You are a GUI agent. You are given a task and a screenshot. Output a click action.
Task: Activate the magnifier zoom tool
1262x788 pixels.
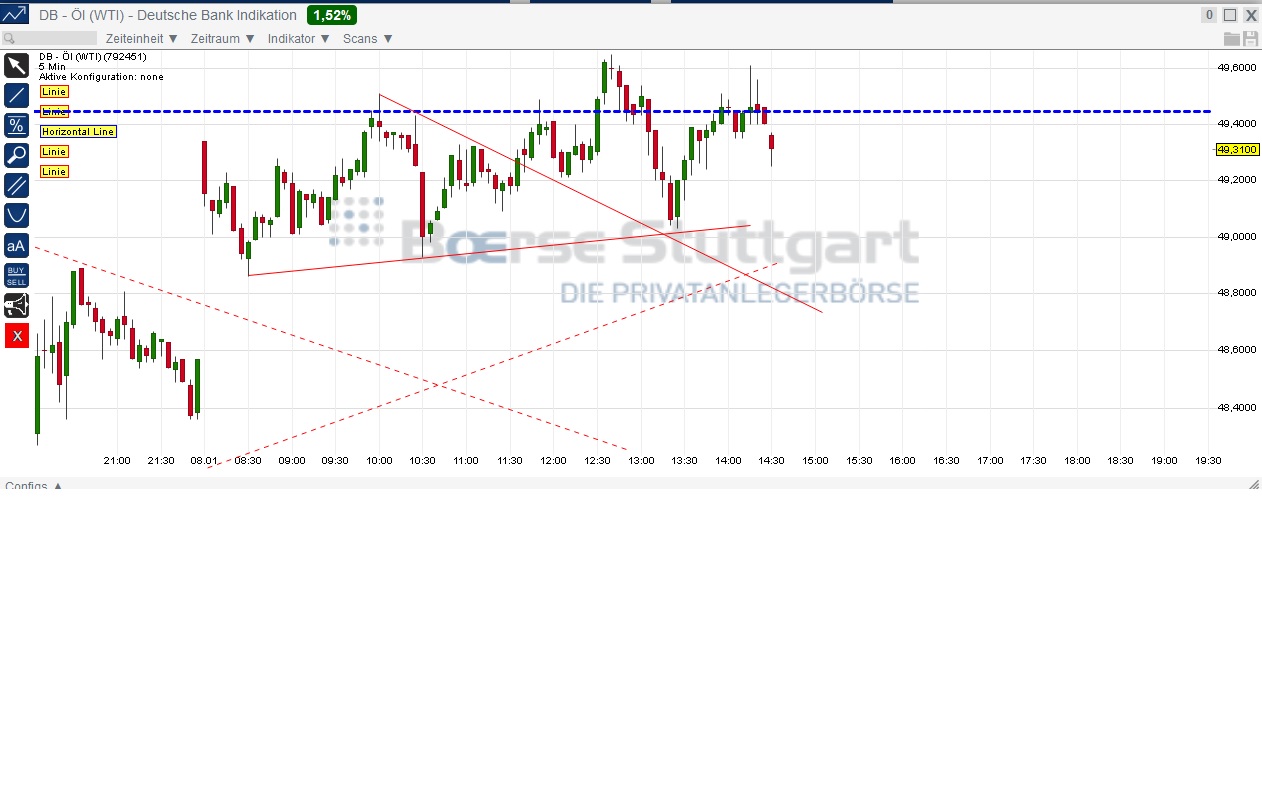17,155
